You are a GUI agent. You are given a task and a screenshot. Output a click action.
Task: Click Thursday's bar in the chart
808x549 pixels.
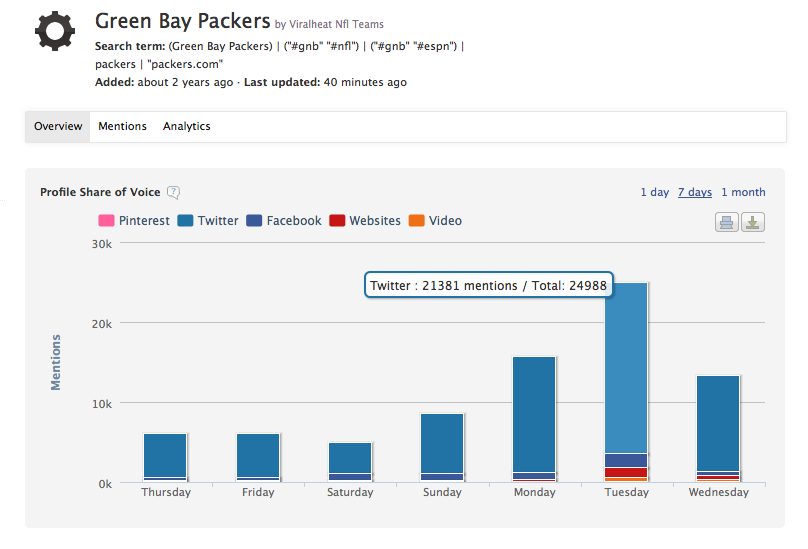[165, 455]
